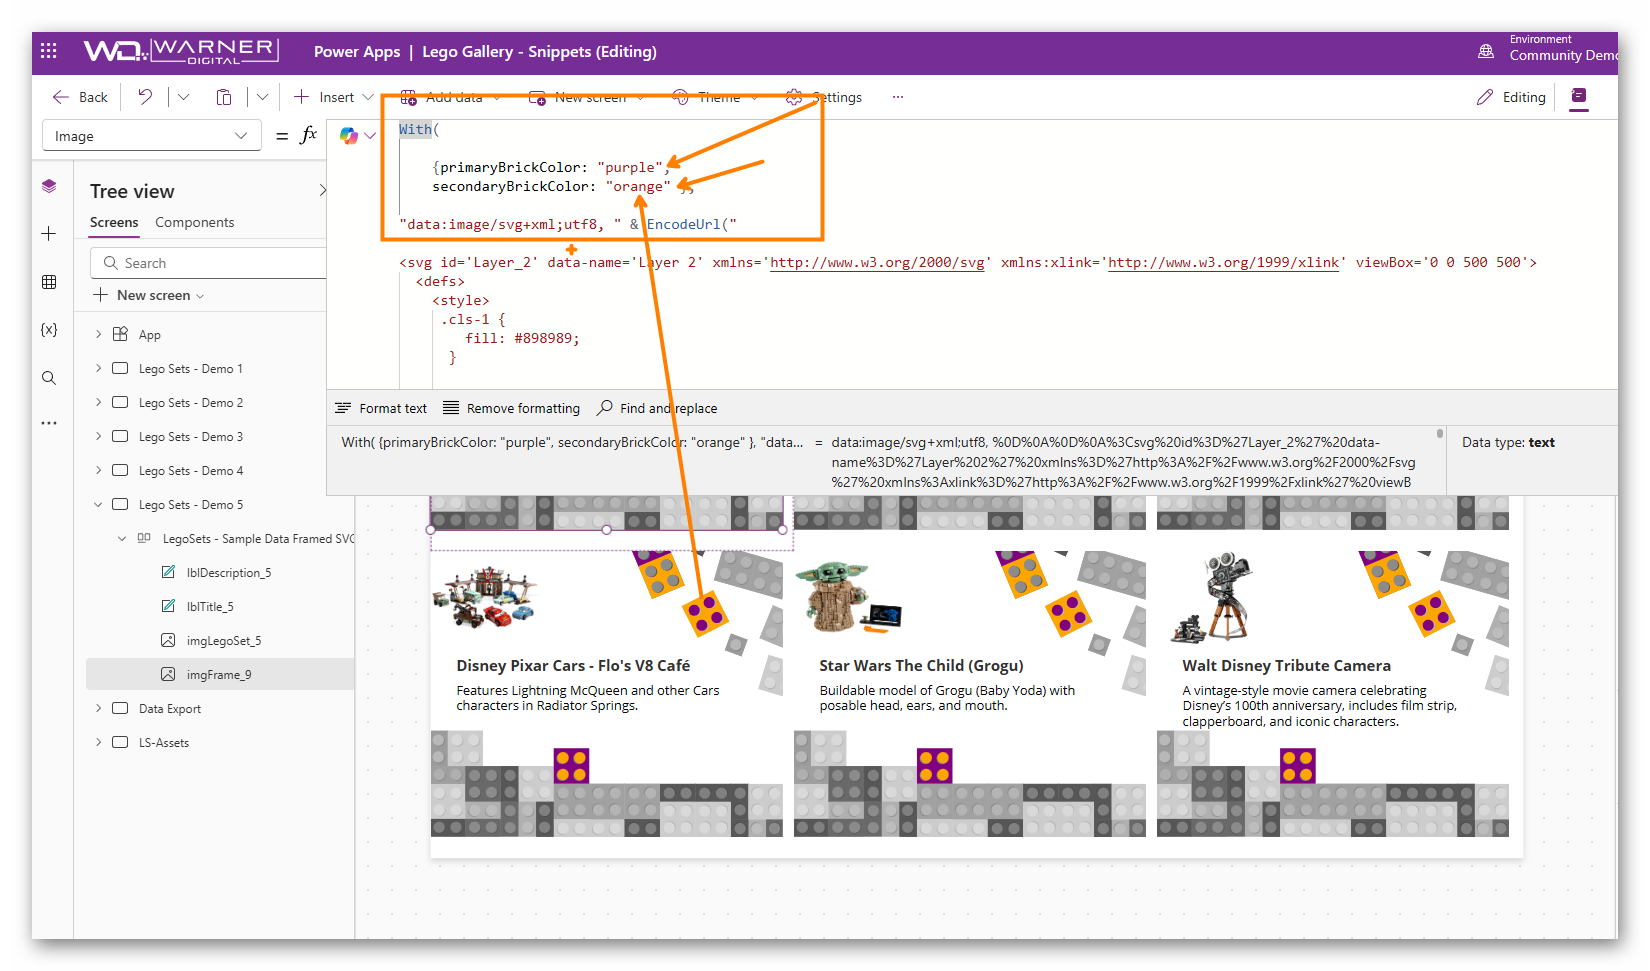Click the Insert plus icon in sidebar
Image resolution: width=1650 pixels, height=971 pixels.
pos(49,234)
